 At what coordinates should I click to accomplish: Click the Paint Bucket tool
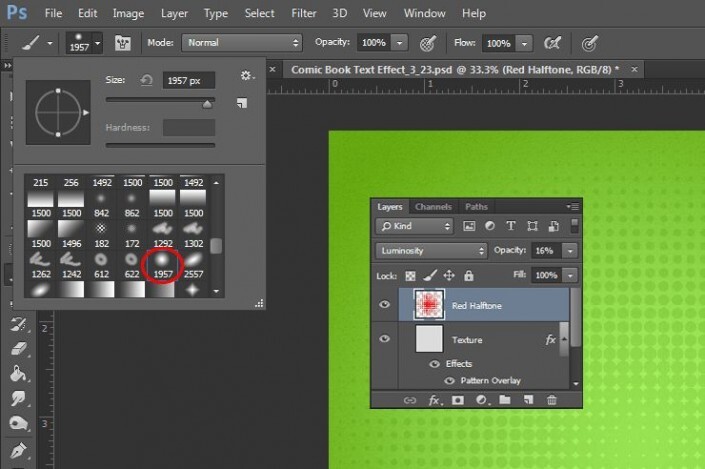(16, 373)
